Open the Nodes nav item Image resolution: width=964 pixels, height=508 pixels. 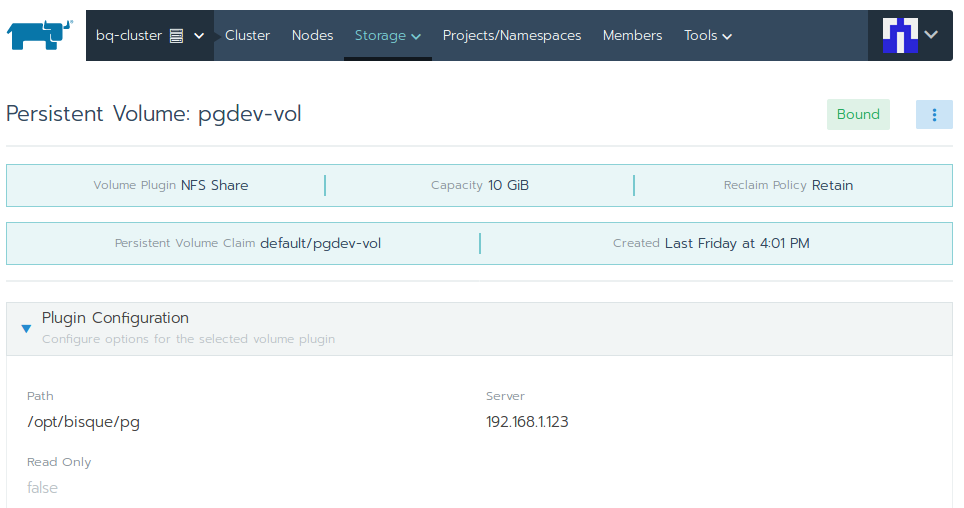[312, 35]
